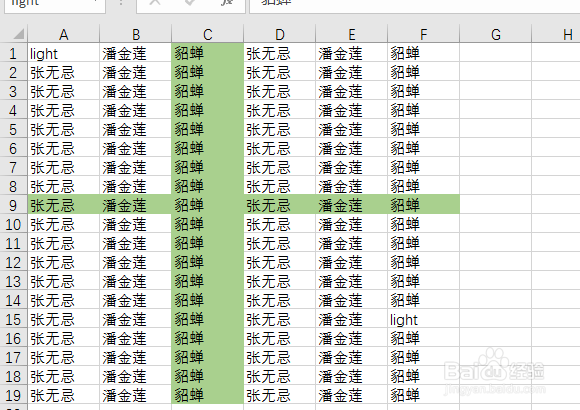The height and width of the screenshot is (410, 580).
Task: Select row 15 header
Action: [x=14, y=319]
